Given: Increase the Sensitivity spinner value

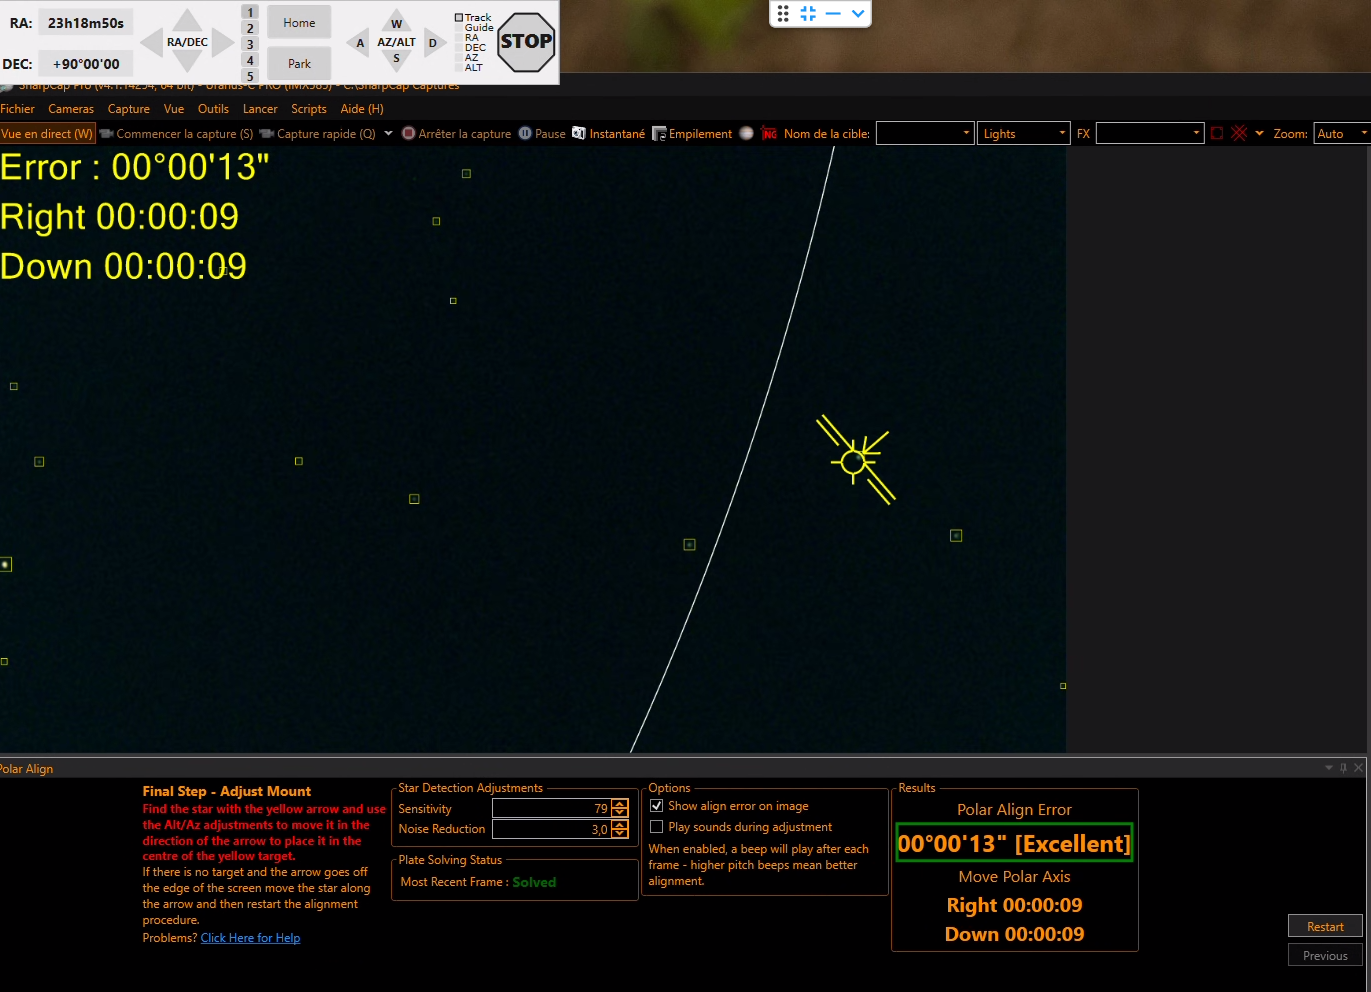Looking at the screenshot, I should [x=620, y=803].
